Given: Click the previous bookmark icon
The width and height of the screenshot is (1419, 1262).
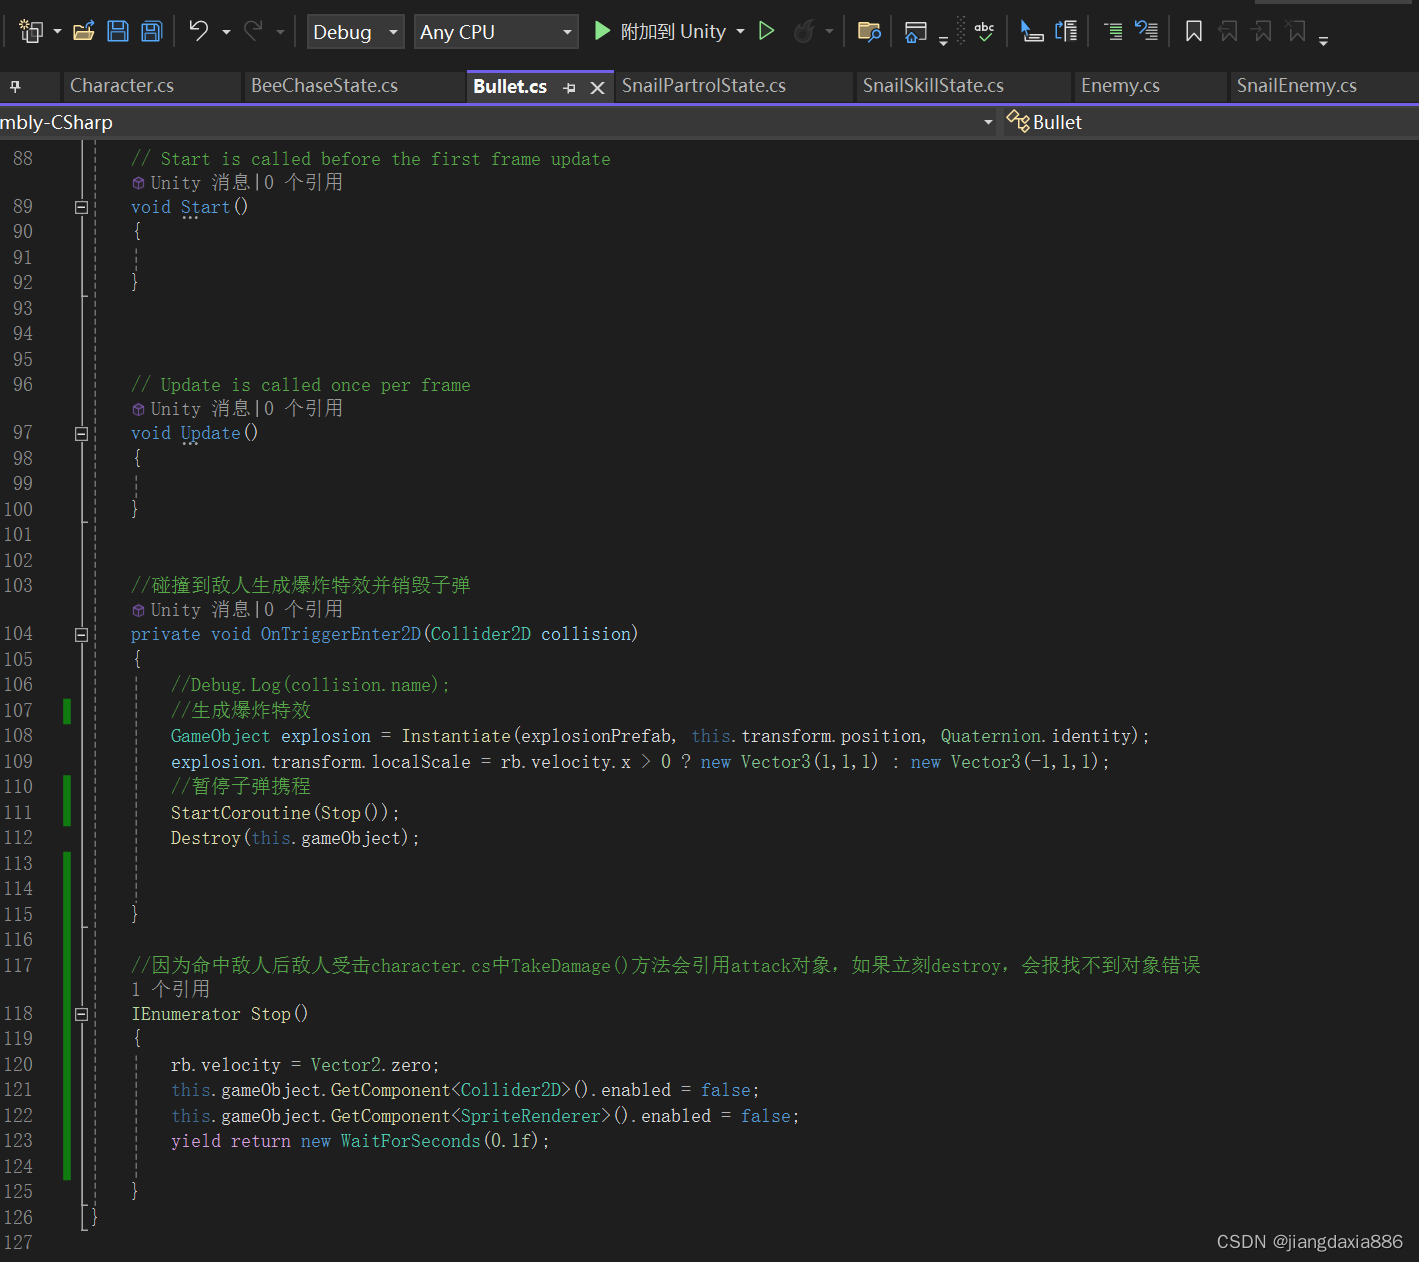Looking at the screenshot, I should tap(1228, 32).
